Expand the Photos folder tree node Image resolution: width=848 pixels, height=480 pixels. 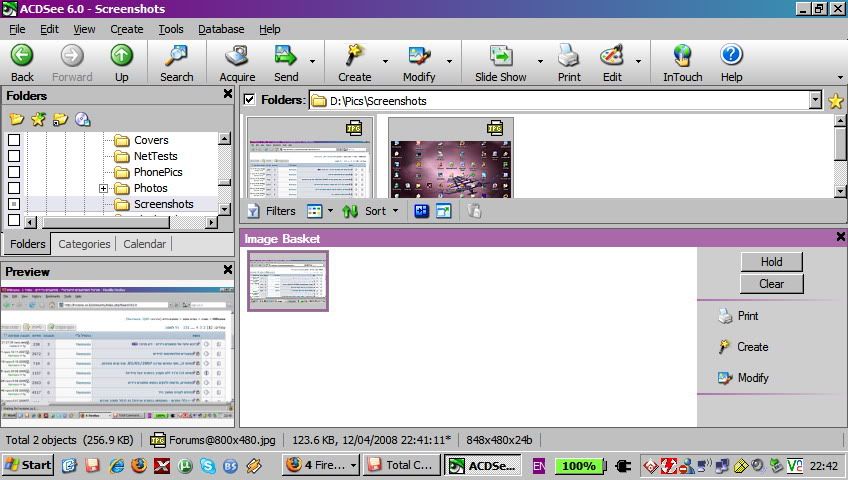pos(103,188)
